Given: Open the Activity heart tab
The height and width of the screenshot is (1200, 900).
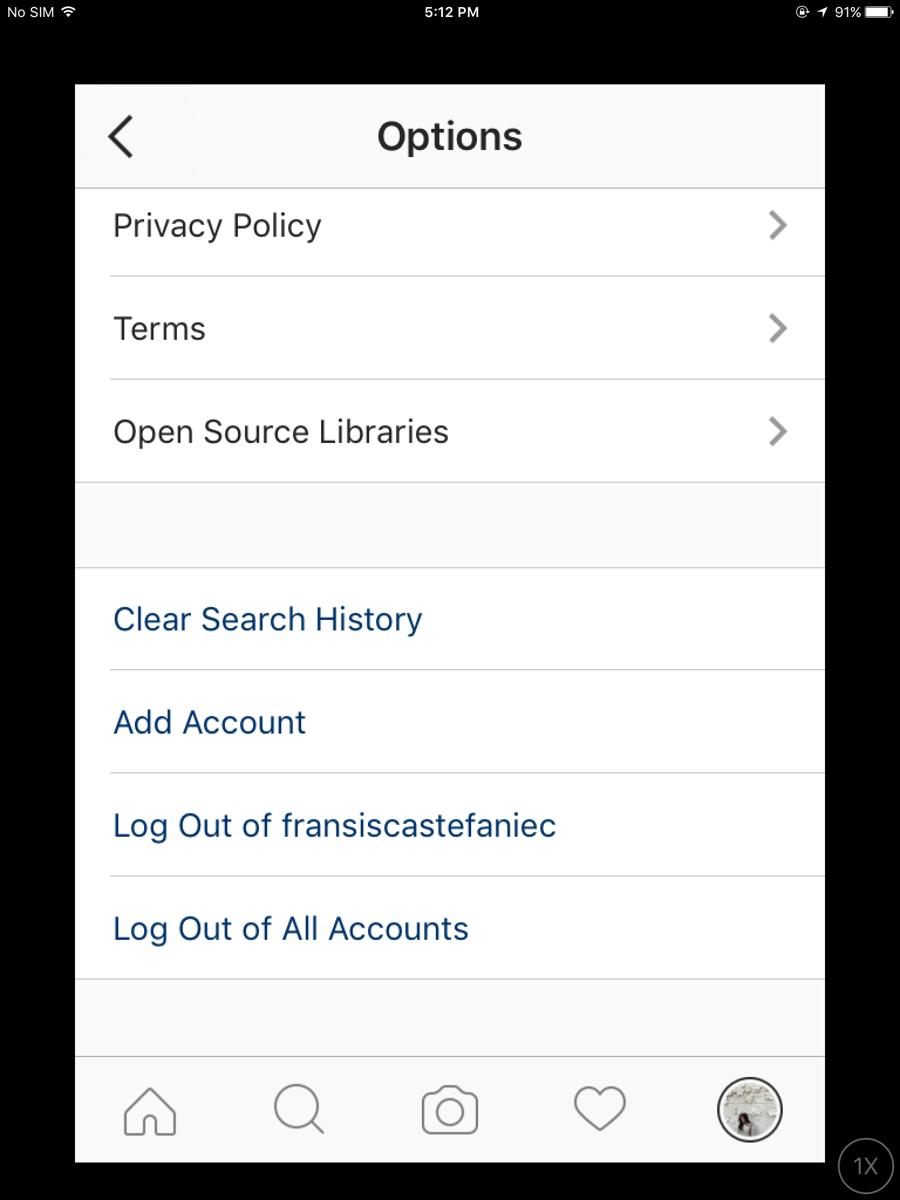Looking at the screenshot, I should pyautogui.click(x=600, y=1110).
